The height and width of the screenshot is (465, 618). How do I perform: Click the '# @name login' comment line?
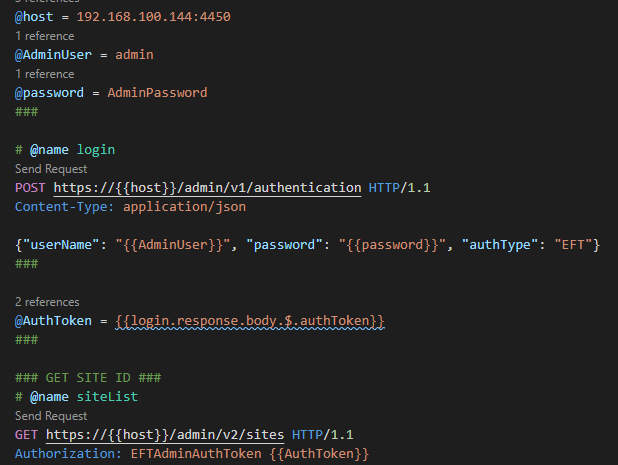[x=65, y=150]
